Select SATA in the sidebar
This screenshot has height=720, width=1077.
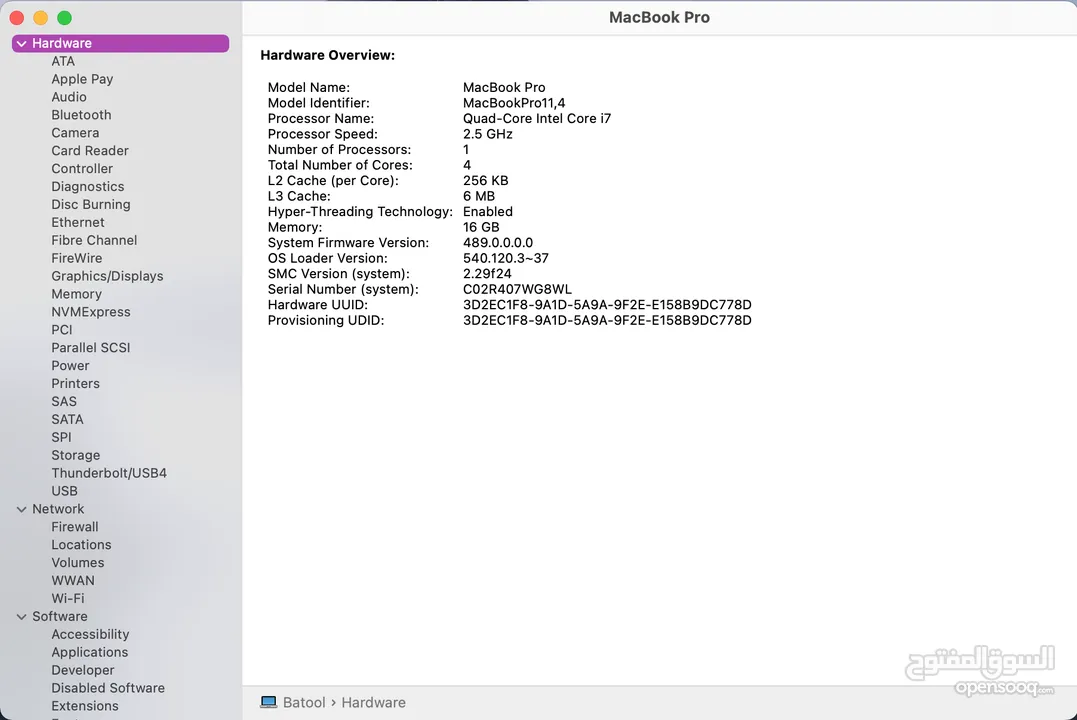click(67, 418)
